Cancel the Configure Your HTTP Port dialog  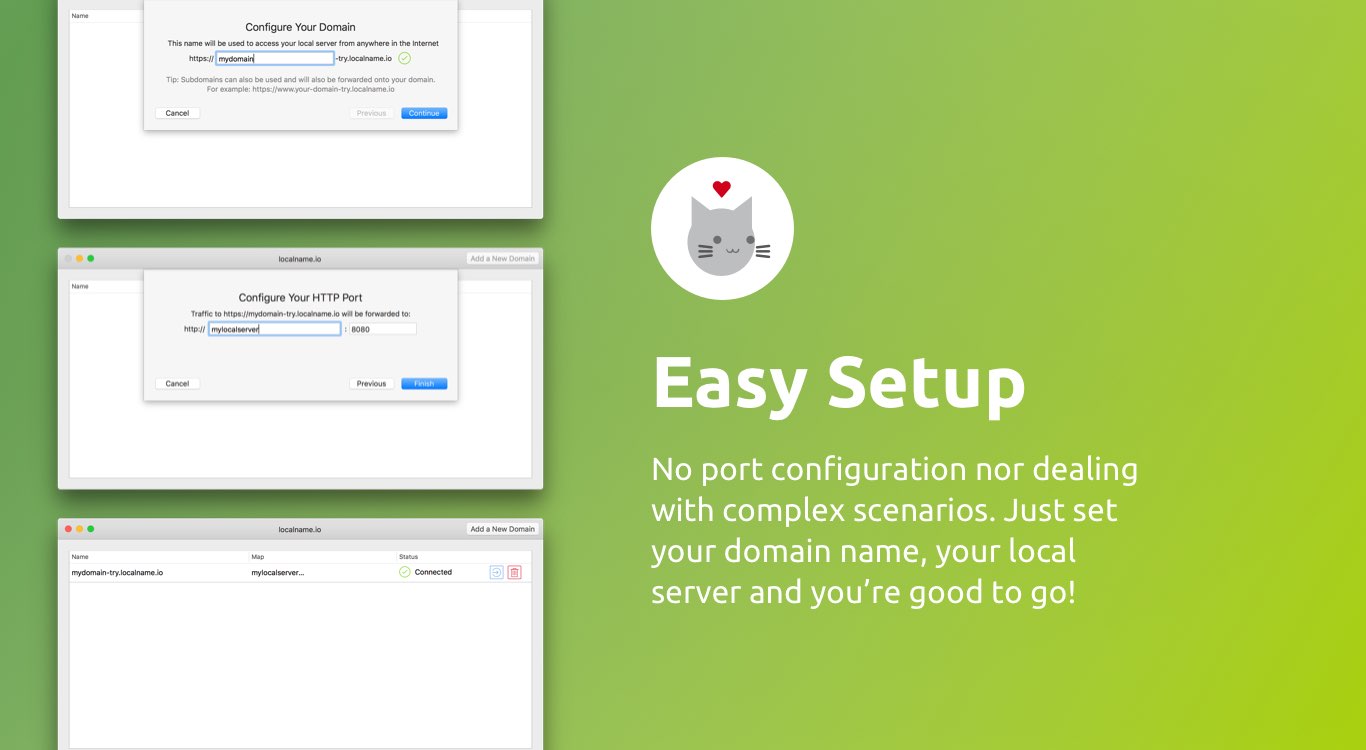[x=178, y=383]
